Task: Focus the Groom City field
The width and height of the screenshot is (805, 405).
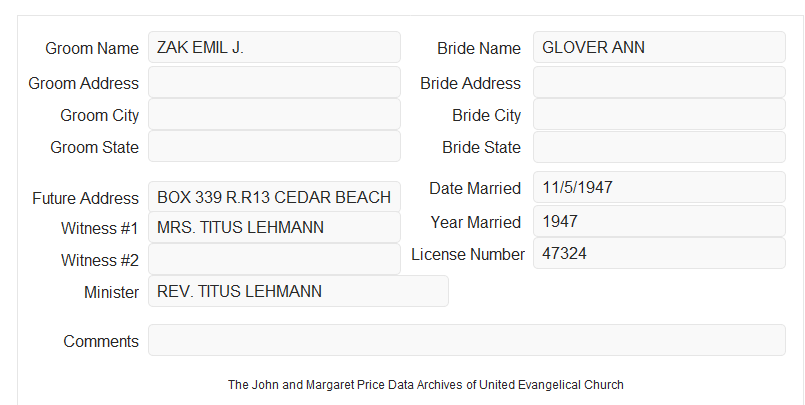Action: (274, 114)
